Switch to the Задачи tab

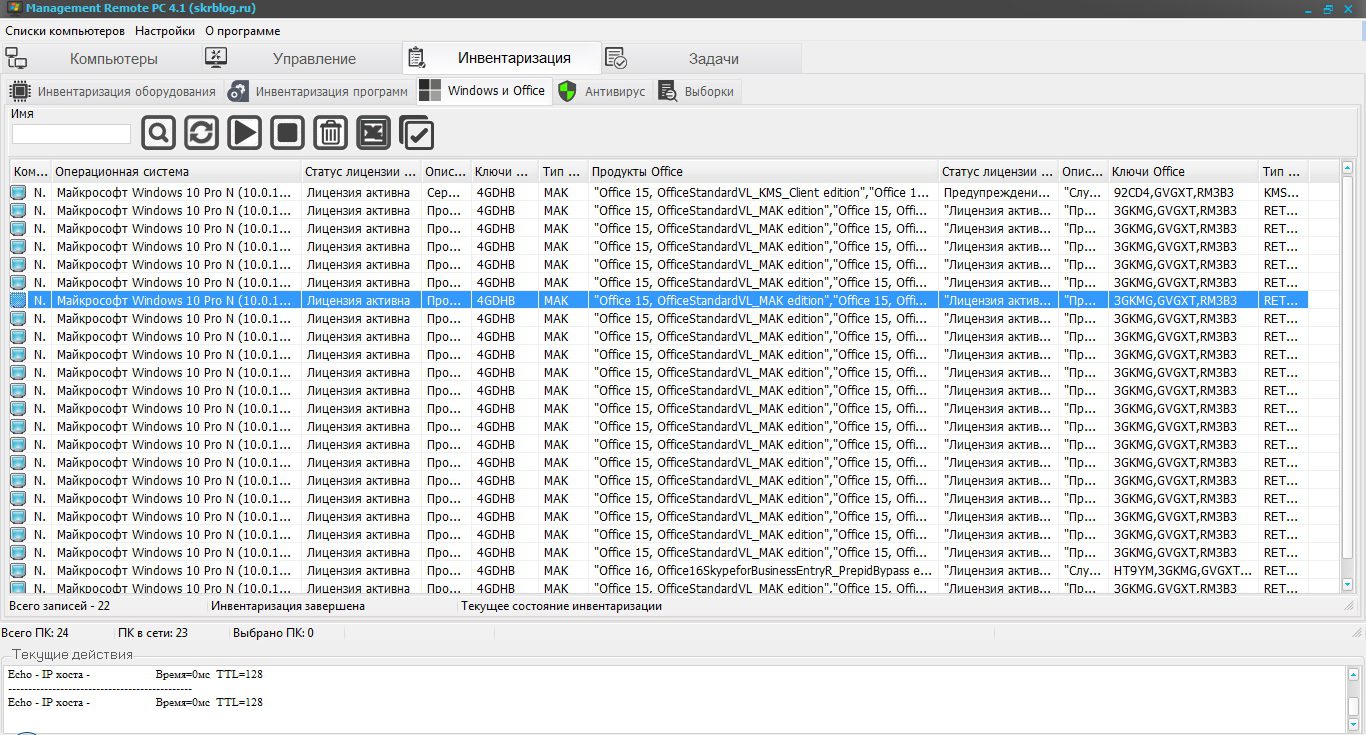tap(702, 58)
